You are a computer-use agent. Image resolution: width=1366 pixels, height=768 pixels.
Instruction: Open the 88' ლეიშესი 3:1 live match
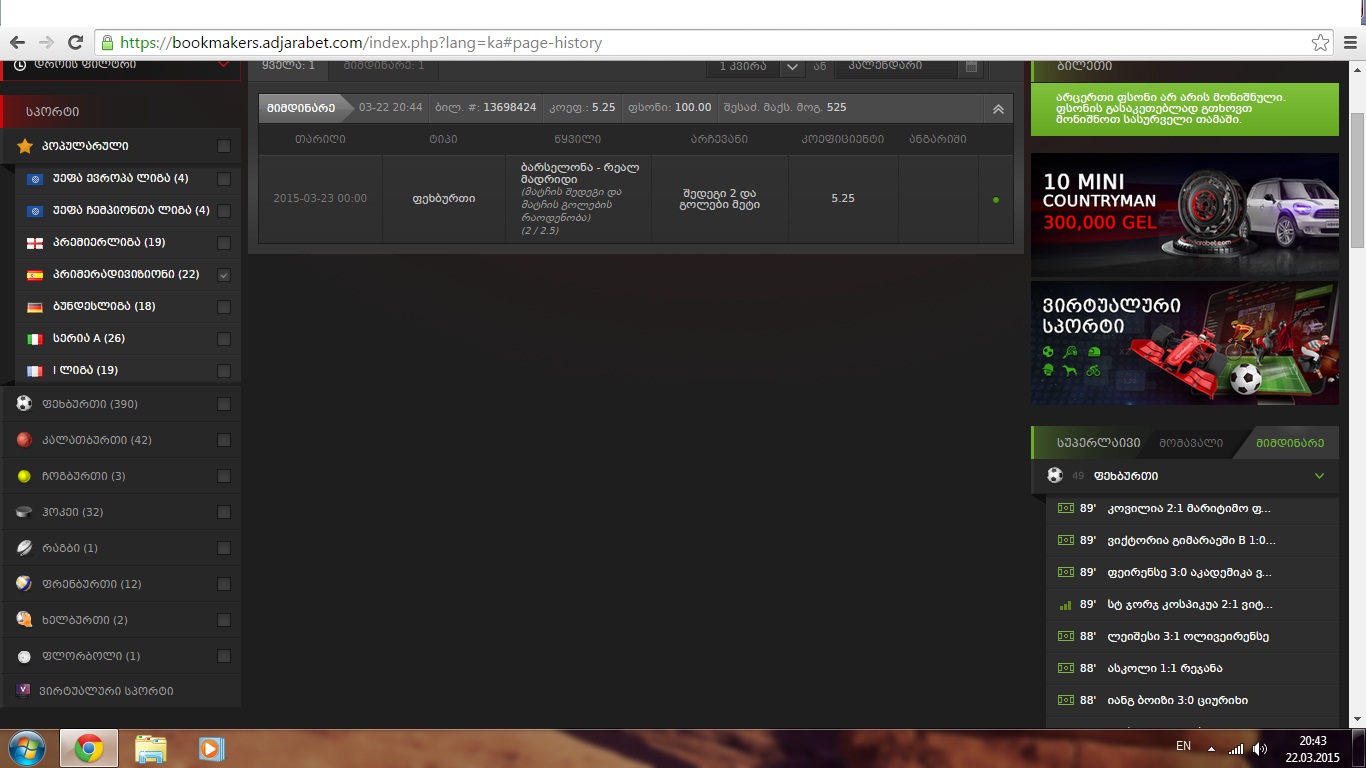point(1192,636)
